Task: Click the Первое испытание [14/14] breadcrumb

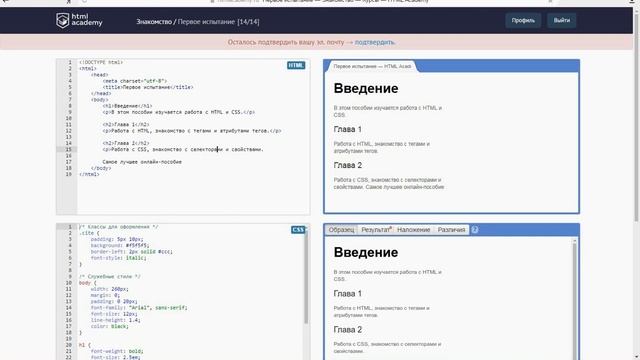Action: point(218,22)
